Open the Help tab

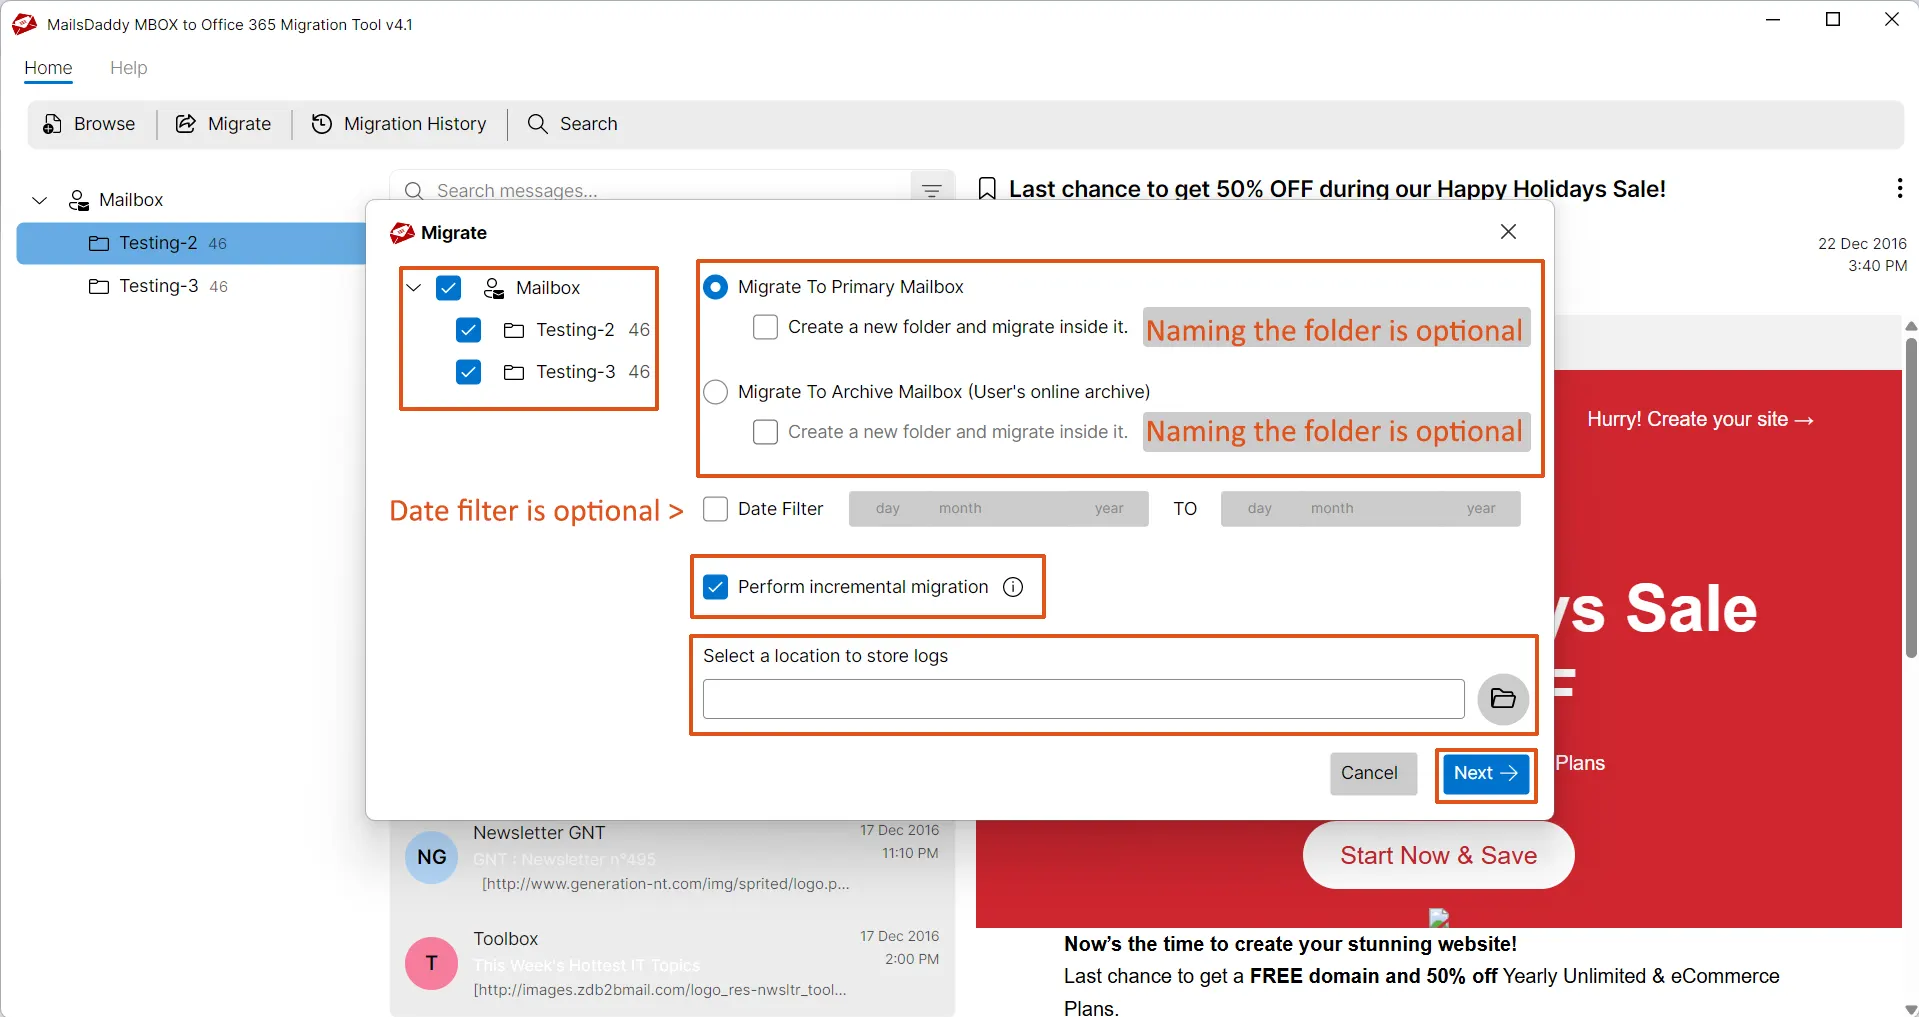coord(128,68)
